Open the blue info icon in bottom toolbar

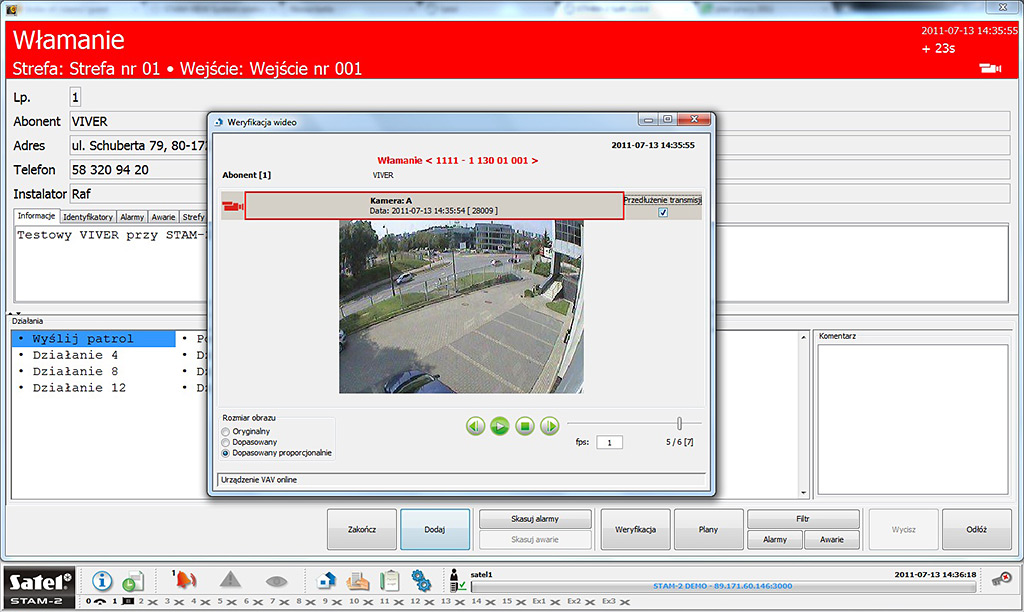click(102, 580)
